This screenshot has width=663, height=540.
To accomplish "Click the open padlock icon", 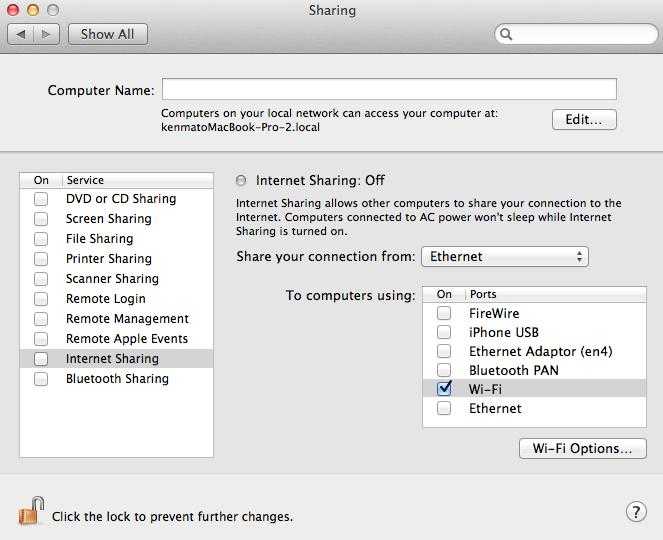I will pyautogui.click(x=31, y=511).
